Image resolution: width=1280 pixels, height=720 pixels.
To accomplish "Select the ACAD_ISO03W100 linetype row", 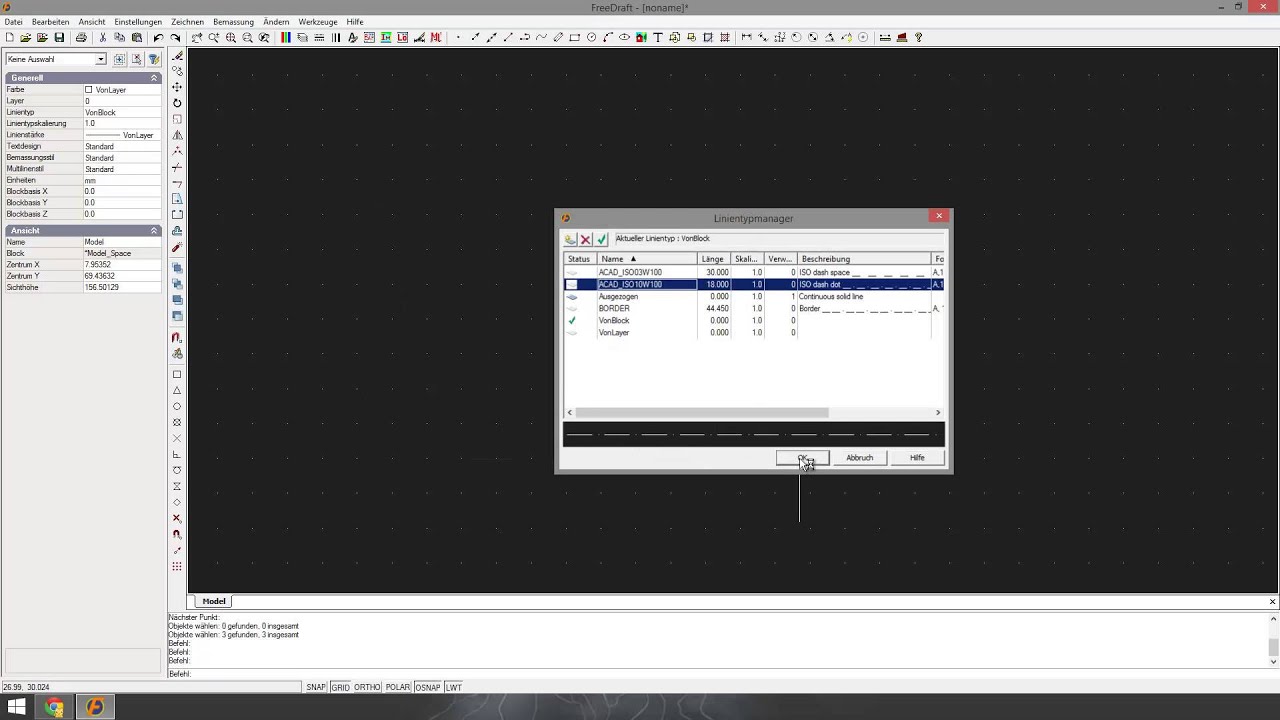I will coord(755,272).
